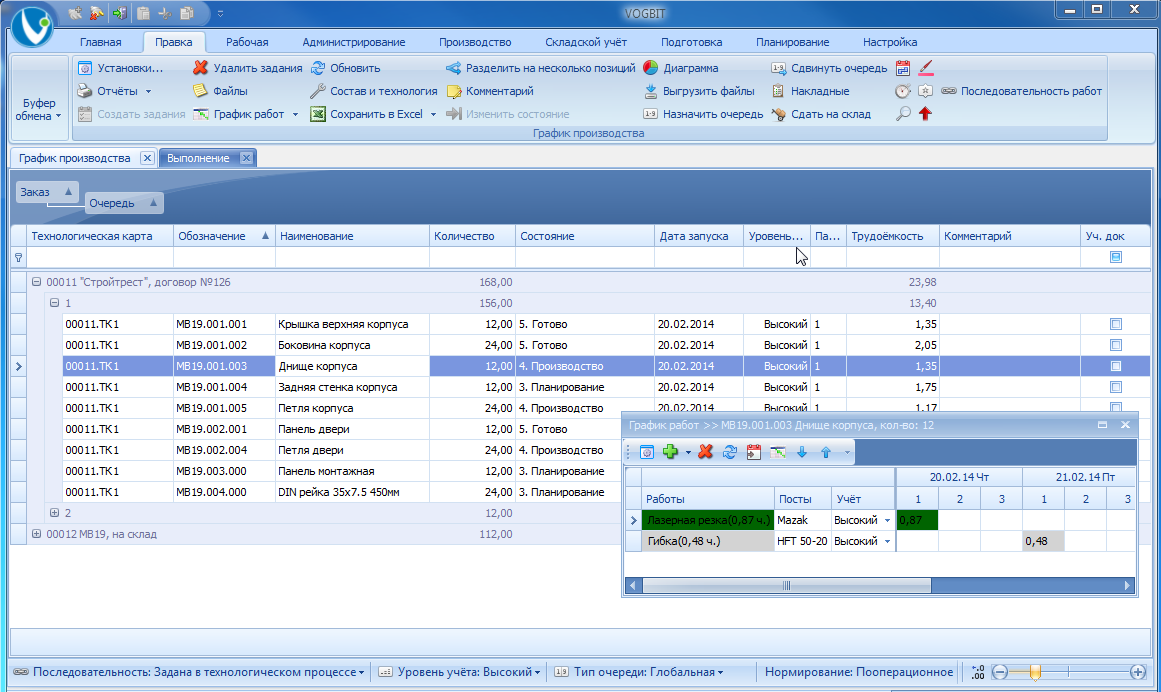The image size is (1161, 692).
Task: Expand queue group 2
Action: [x=54, y=513]
